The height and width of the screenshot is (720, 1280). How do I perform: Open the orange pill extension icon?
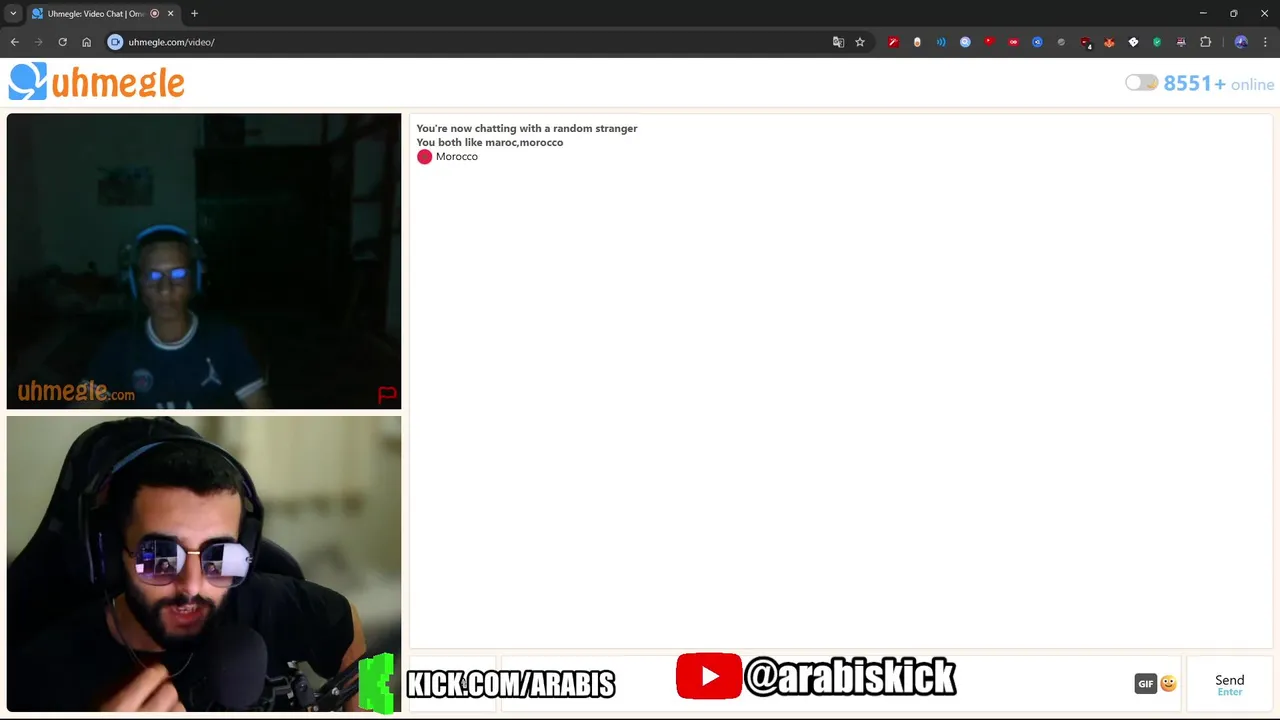(x=917, y=42)
